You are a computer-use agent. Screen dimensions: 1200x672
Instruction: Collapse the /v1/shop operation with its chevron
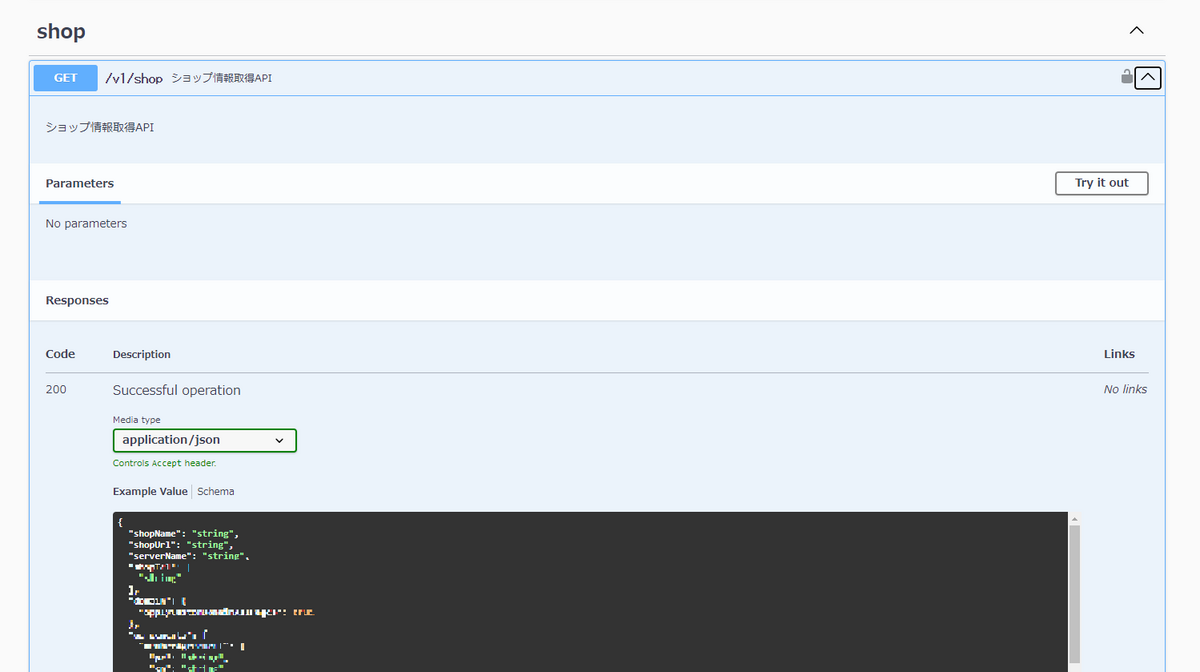(x=1147, y=77)
